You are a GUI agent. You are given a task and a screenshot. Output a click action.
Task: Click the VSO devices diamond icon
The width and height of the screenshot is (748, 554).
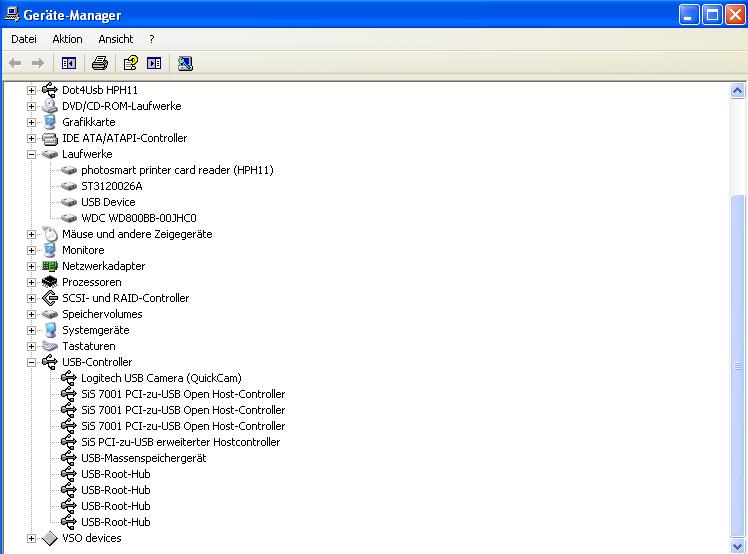[x=50, y=538]
